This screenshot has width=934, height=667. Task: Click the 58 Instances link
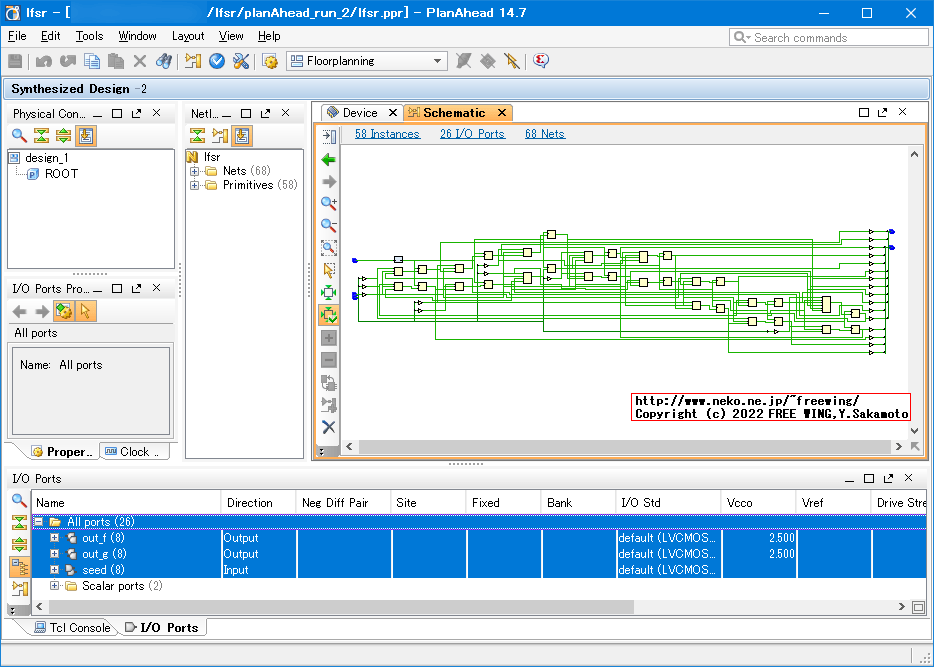(387, 134)
